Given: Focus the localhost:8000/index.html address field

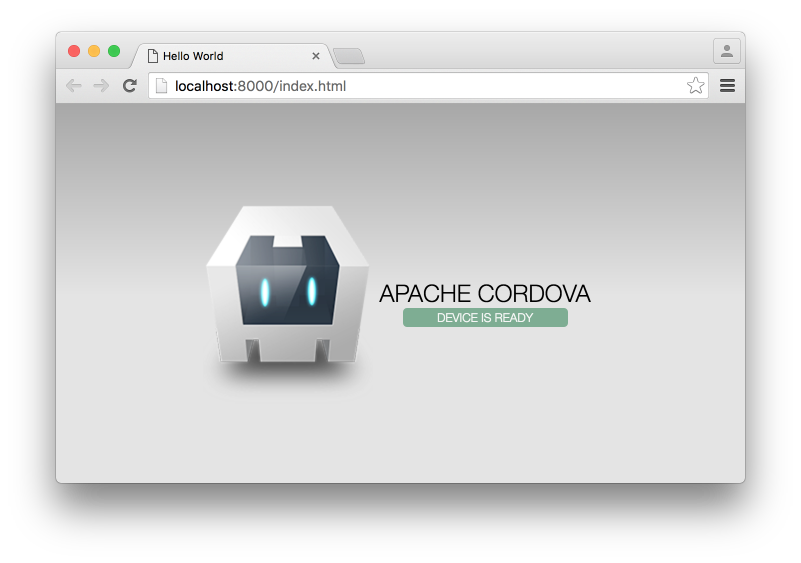Looking at the screenshot, I should (428, 85).
